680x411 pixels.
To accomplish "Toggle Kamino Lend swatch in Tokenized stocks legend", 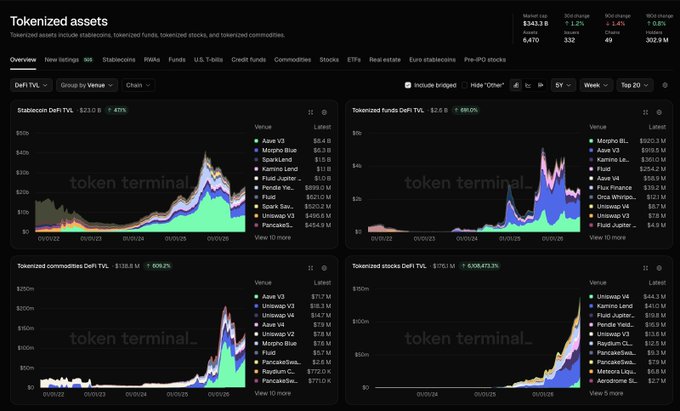I will pos(591,306).
